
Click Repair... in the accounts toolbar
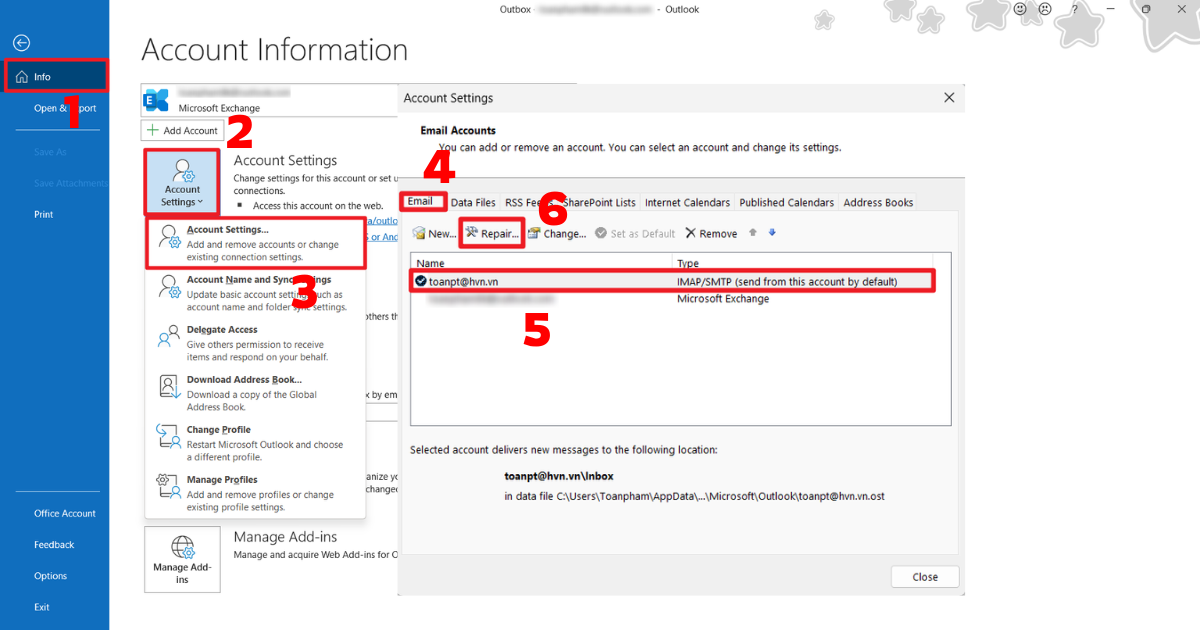tap(492, 233)
